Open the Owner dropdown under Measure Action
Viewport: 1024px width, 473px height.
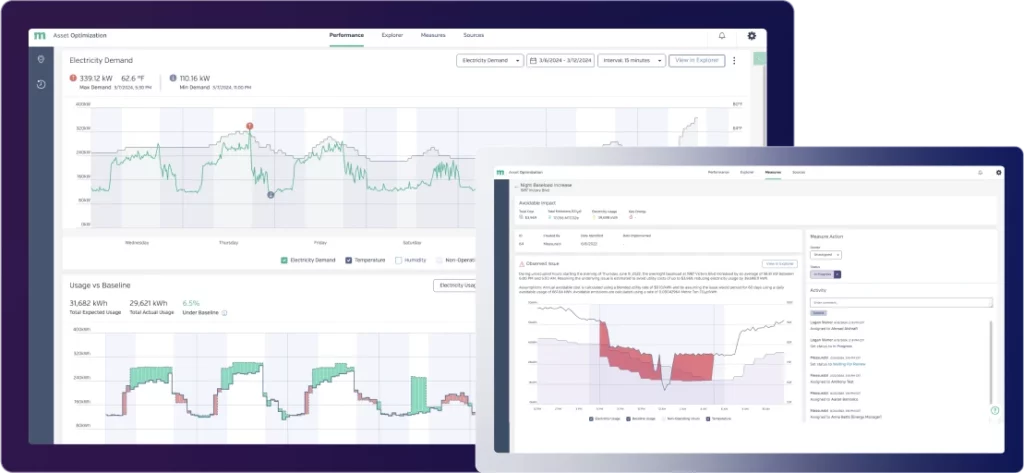[826, 255]
